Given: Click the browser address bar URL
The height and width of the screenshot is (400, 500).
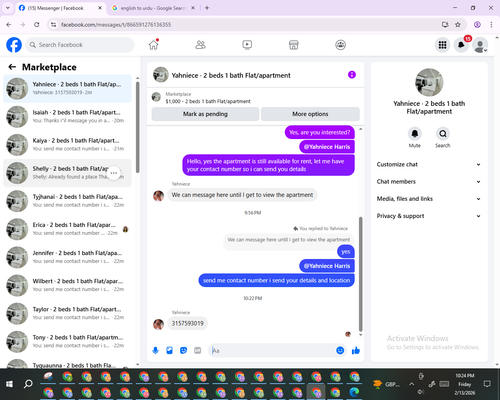Looking at the screenshot, I should point(116,25).
